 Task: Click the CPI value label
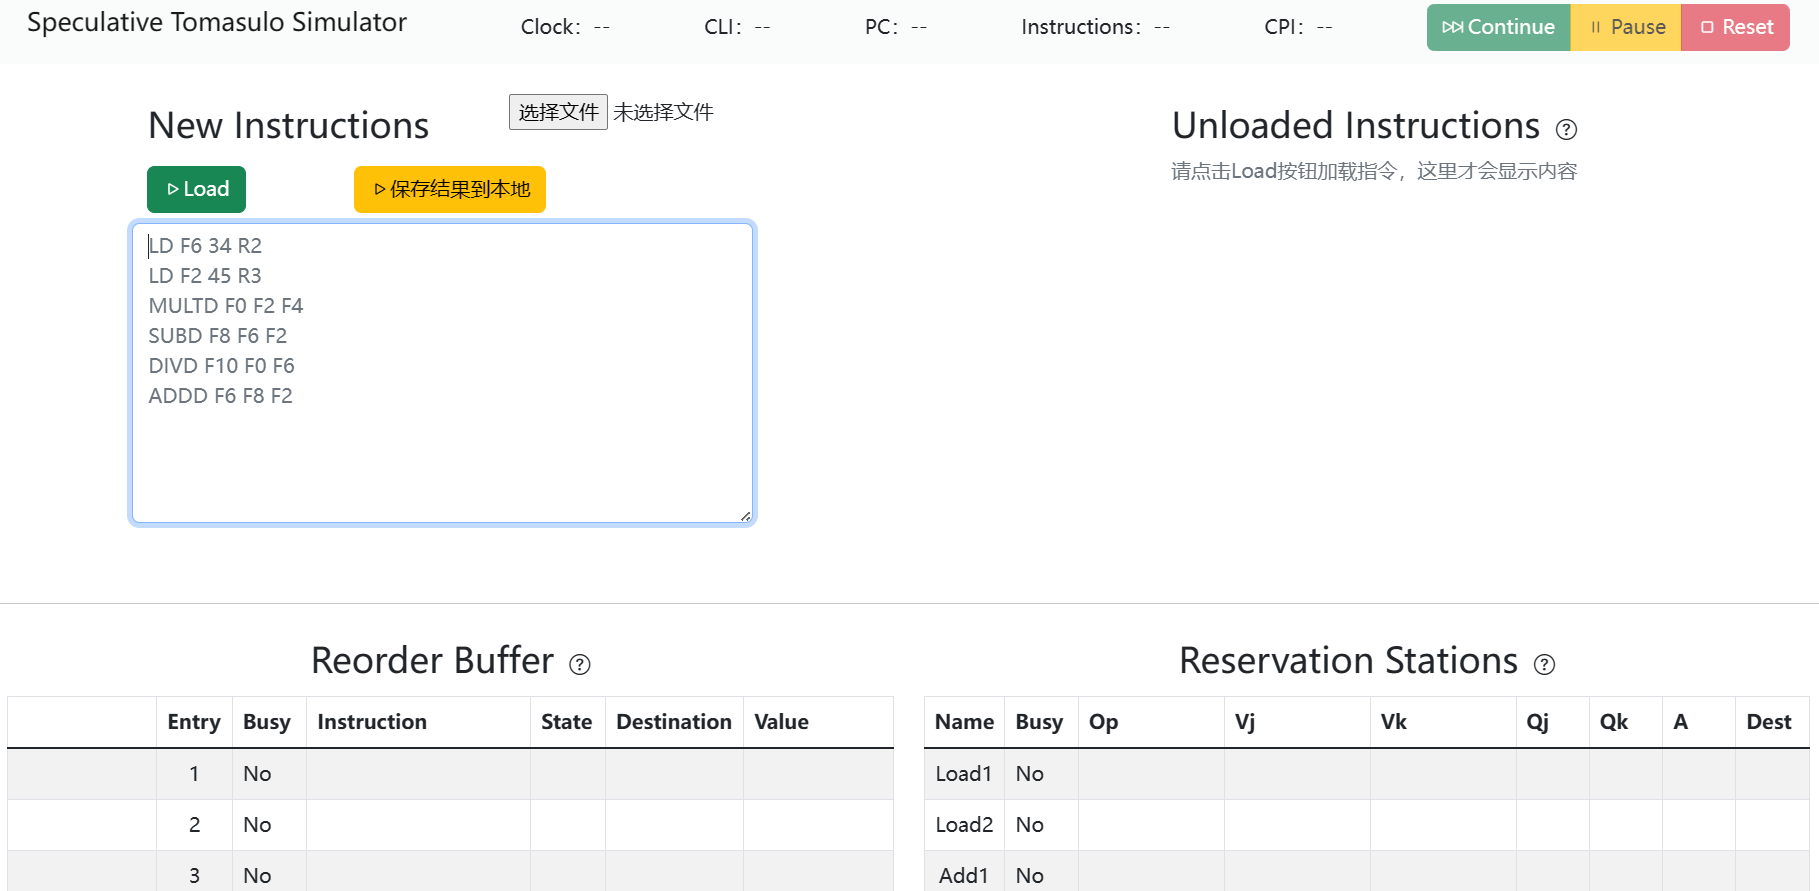point(1298,27)
